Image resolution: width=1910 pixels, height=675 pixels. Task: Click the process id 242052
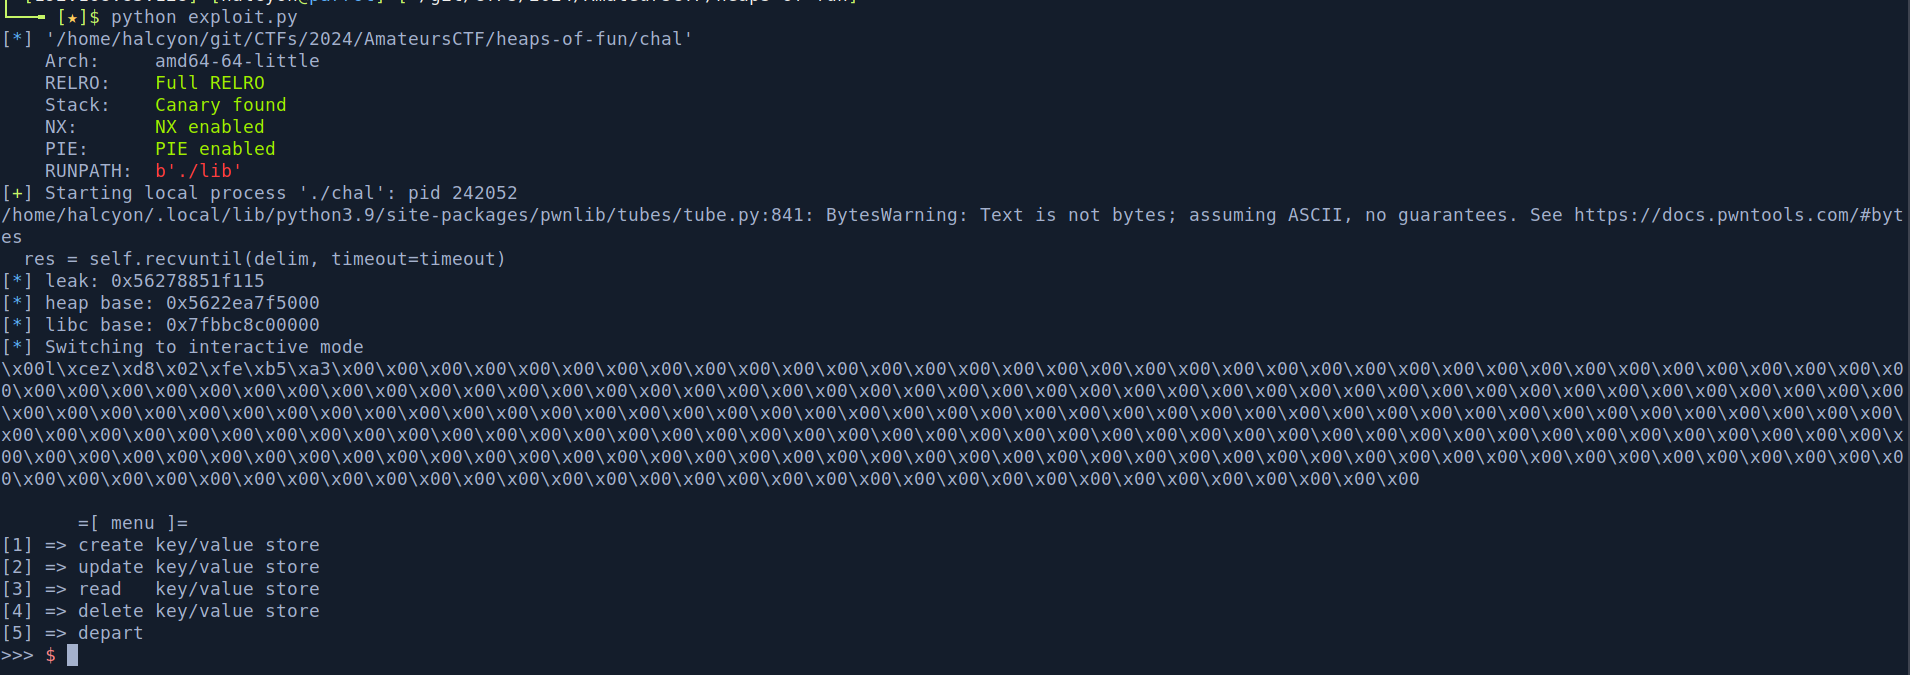(484, 193)
